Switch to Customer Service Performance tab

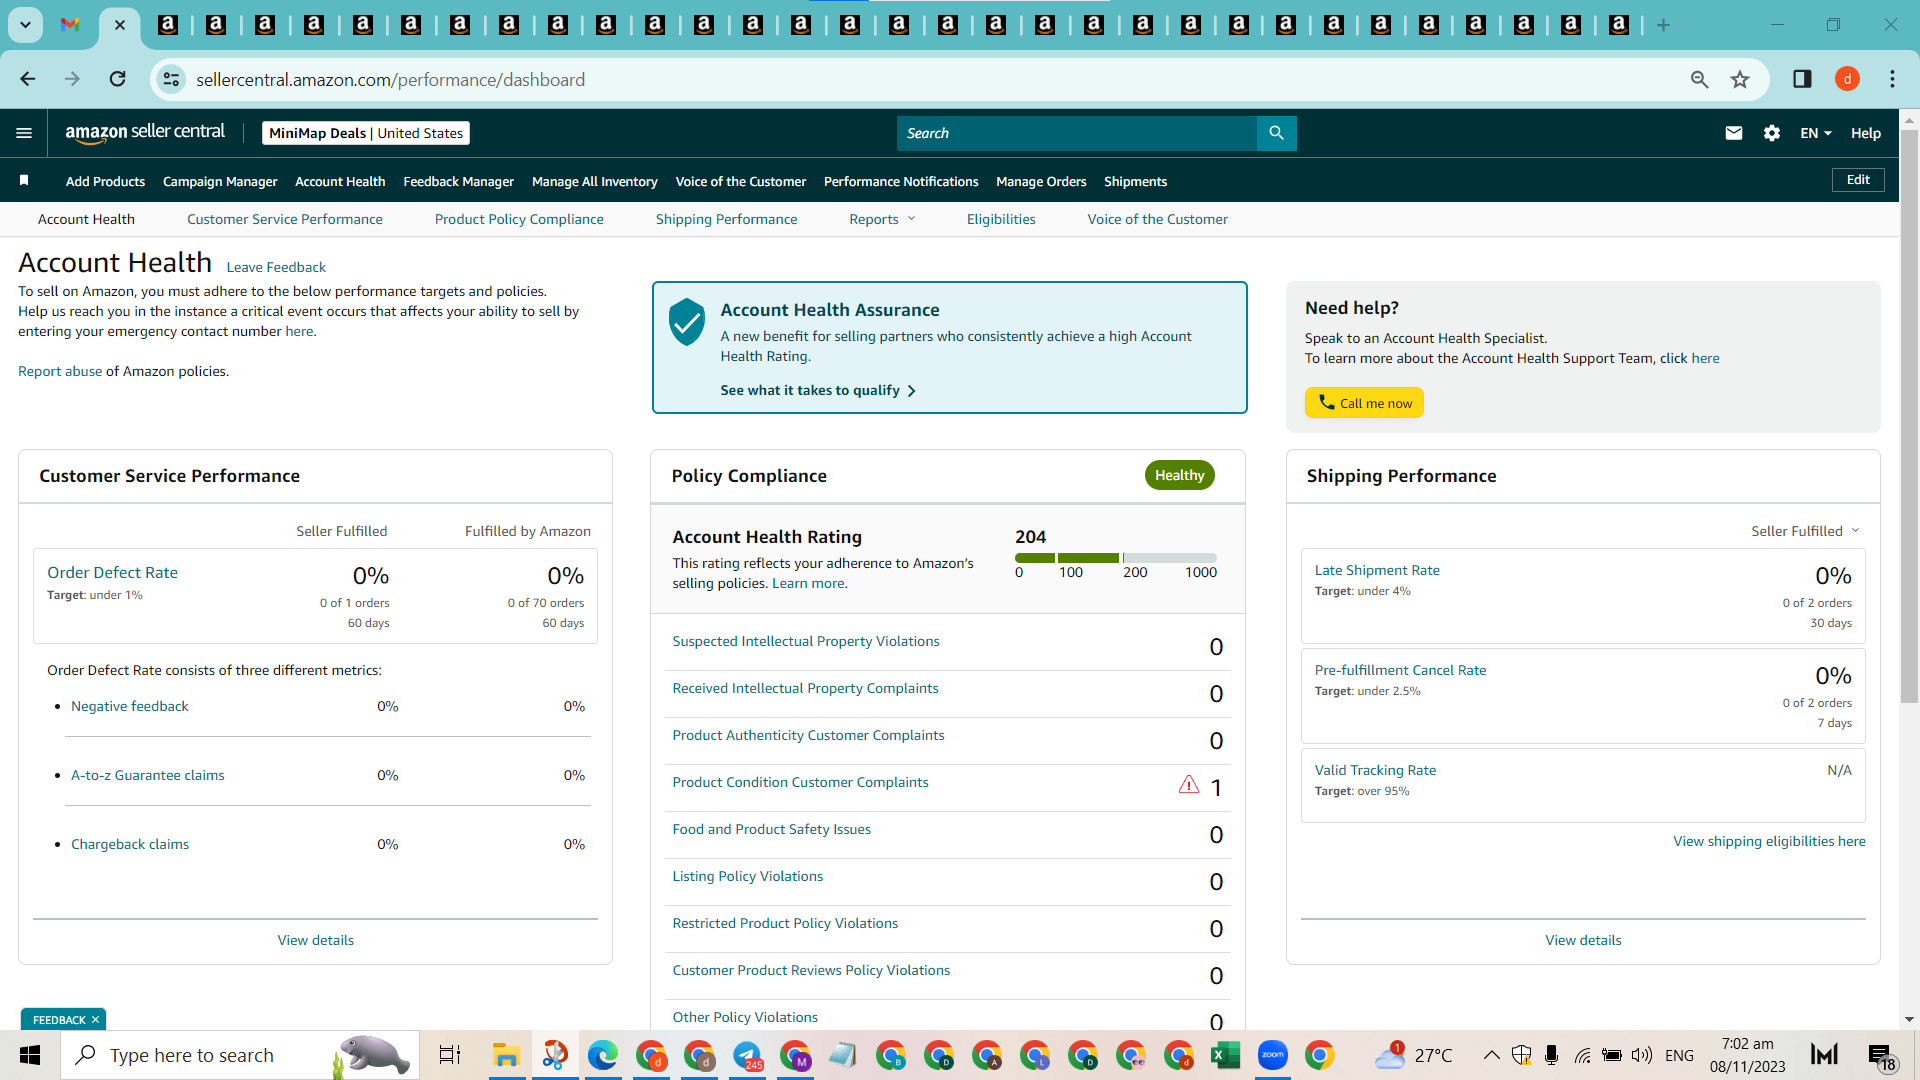click(x=285, y=219)
